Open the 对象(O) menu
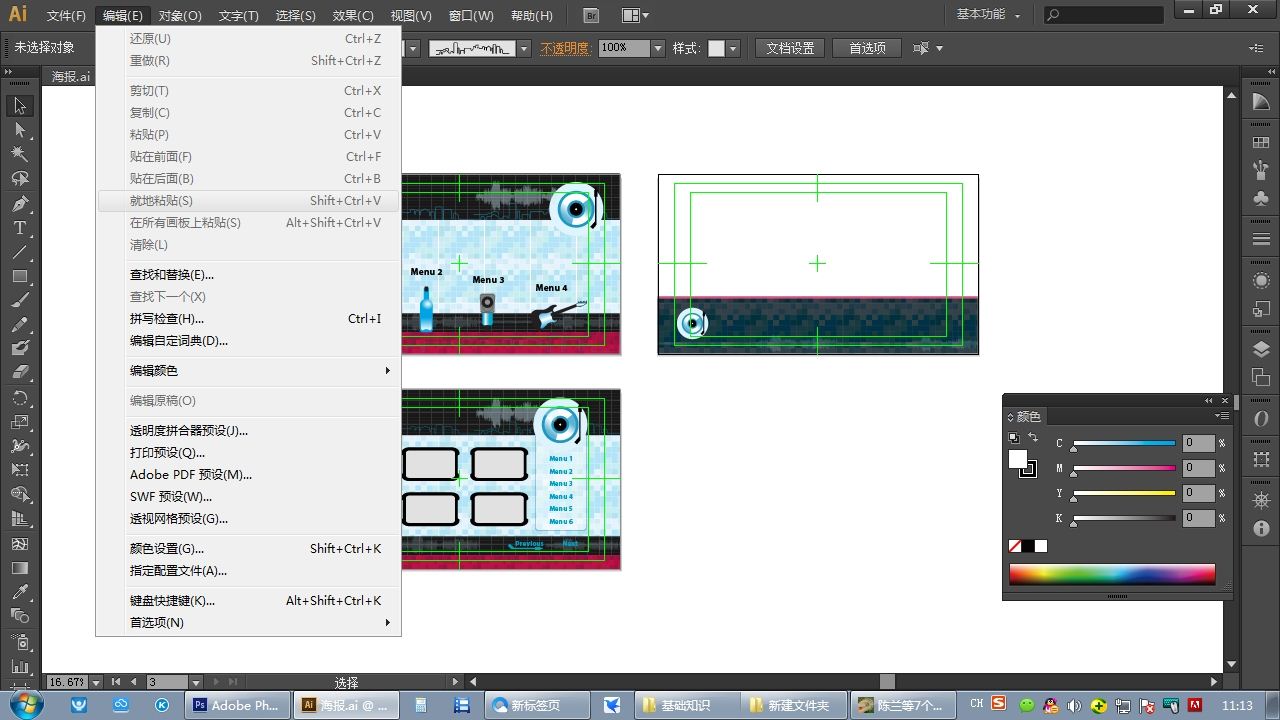This screenshot has height=720, width=1280. [180, 16]
